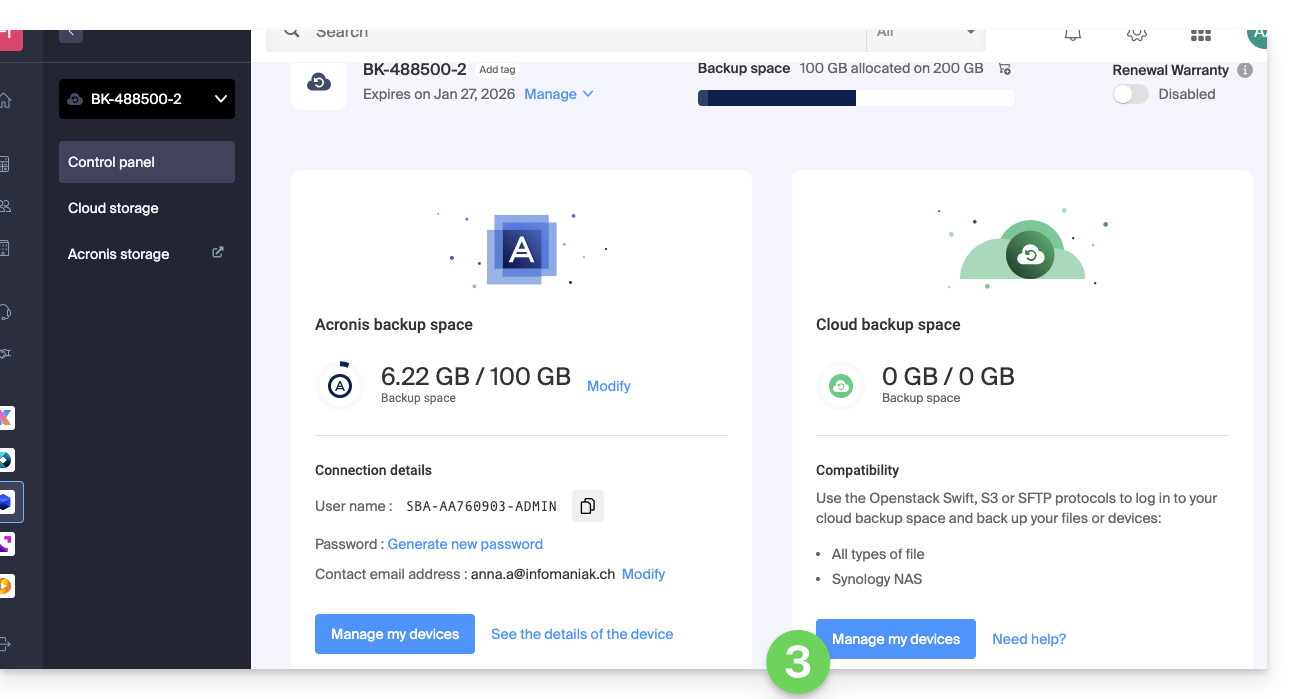The height and width of the screenshot is (699, 1297).
Task: Click the Acronis backup space heading
Action: click(x=394, y=324)
